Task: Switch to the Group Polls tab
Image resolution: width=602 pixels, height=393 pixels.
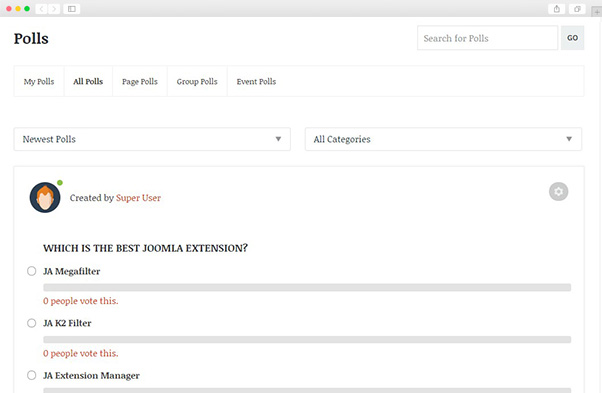Action: (197, 81)
